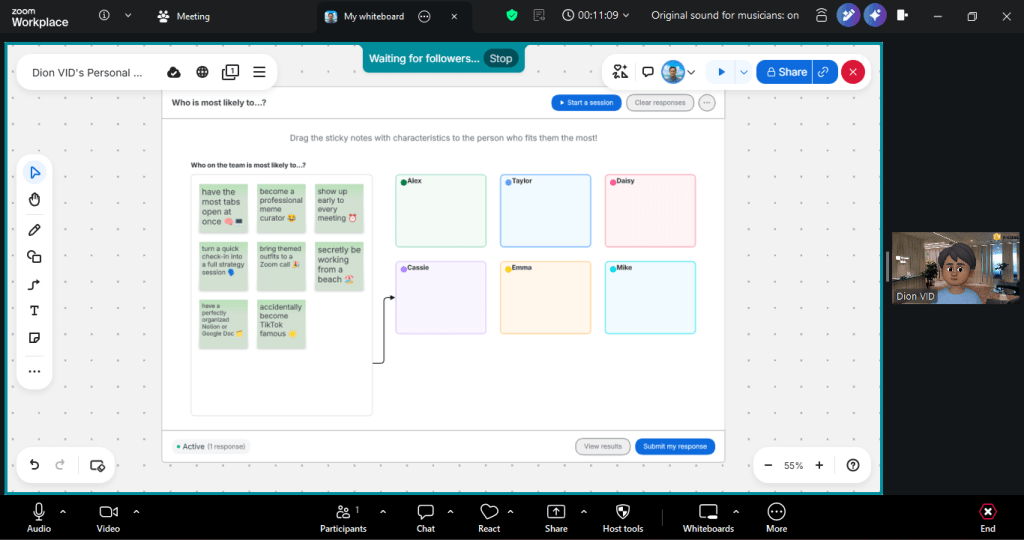Image resolution: width=1024 pixels, height=540 pixels.
Task: Open Whiteboards menu
Action: click(x=709, y=518)
